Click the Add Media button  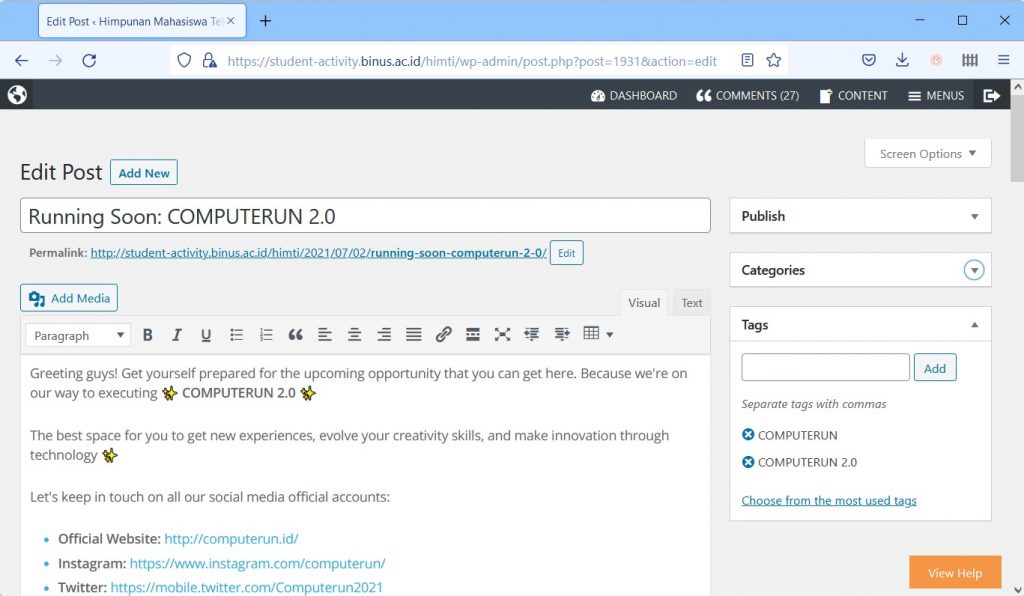pyautogui.click(x=69, y=298)
